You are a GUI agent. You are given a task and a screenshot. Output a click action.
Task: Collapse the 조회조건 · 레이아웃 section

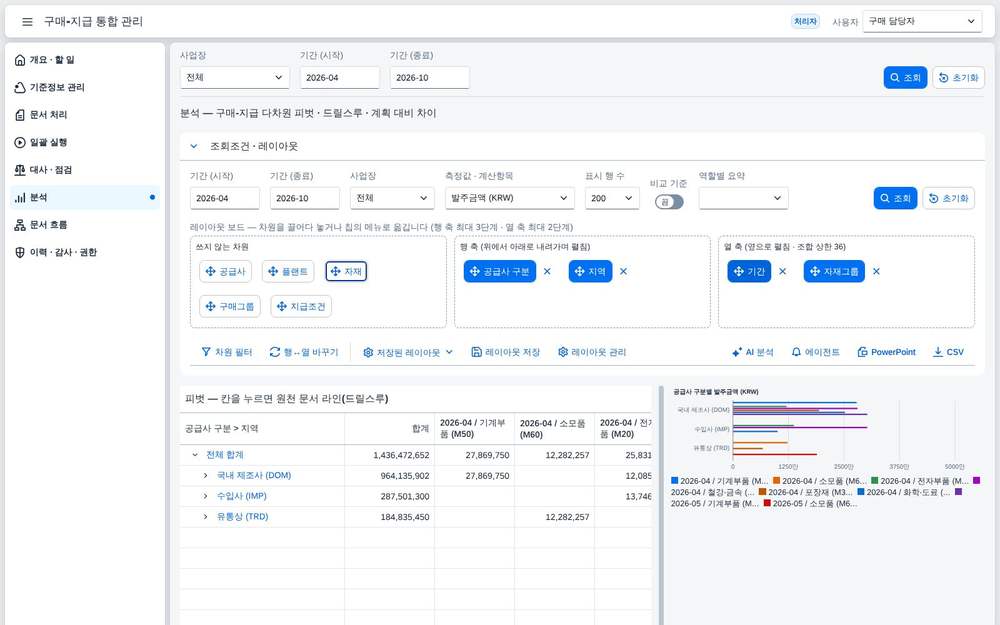pyautogui.click(x=193, y=146)
